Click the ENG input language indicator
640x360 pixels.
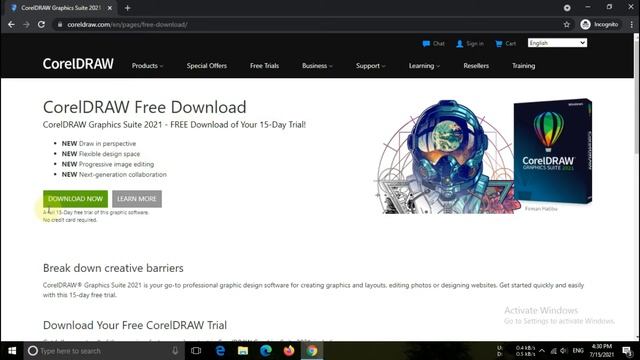578,351
